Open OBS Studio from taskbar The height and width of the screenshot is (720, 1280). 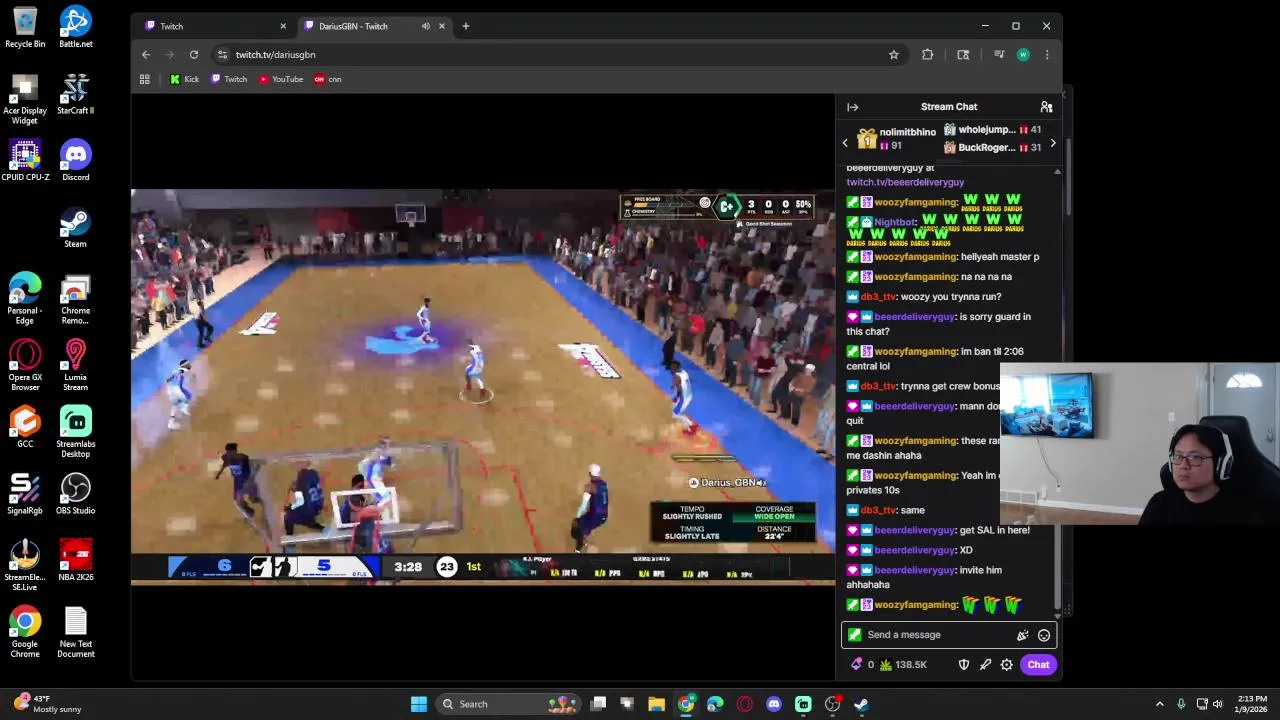(x=832, y=704)
